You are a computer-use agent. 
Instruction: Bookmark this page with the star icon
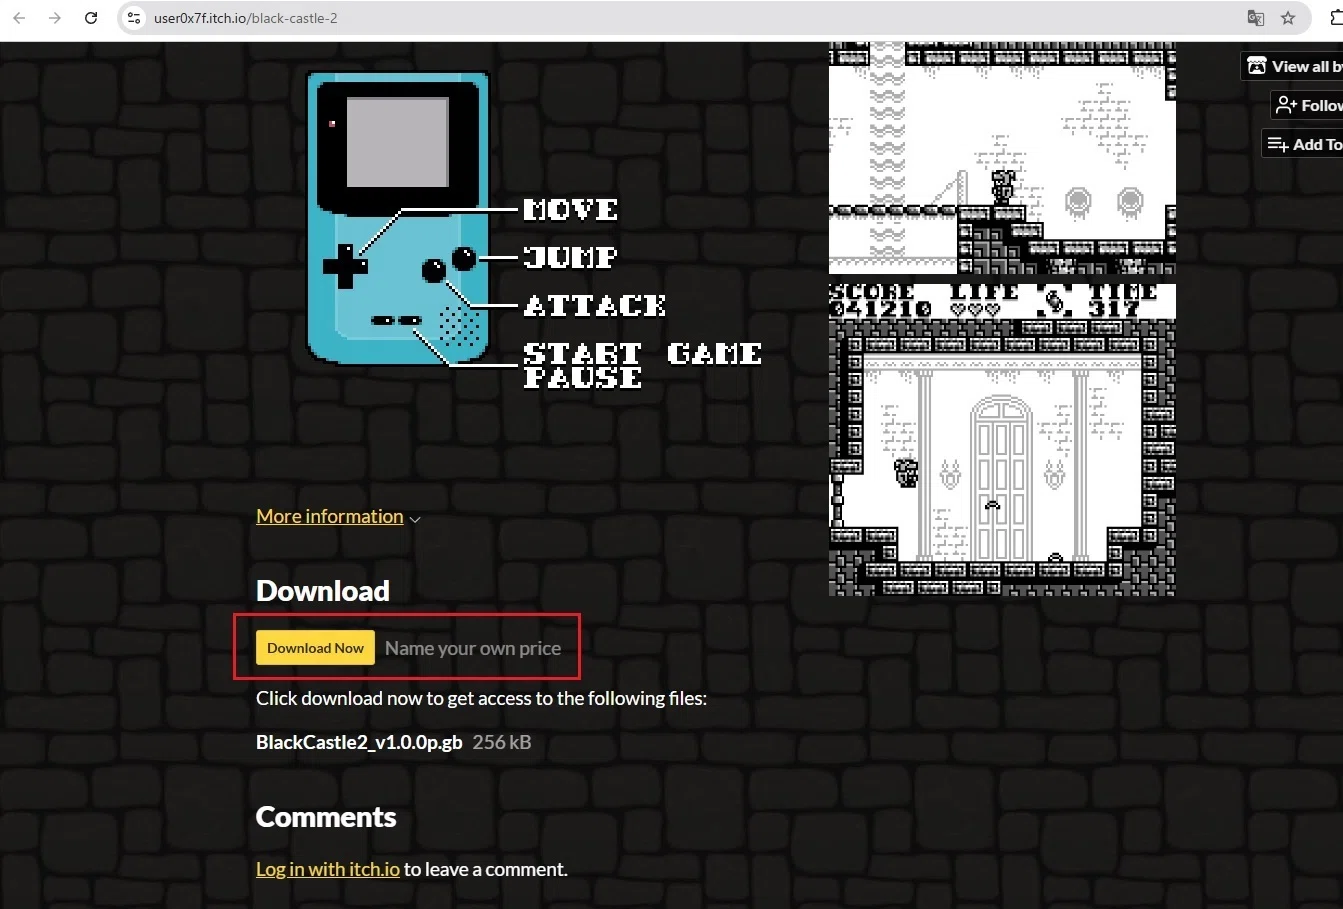[x=1288, y=18]
